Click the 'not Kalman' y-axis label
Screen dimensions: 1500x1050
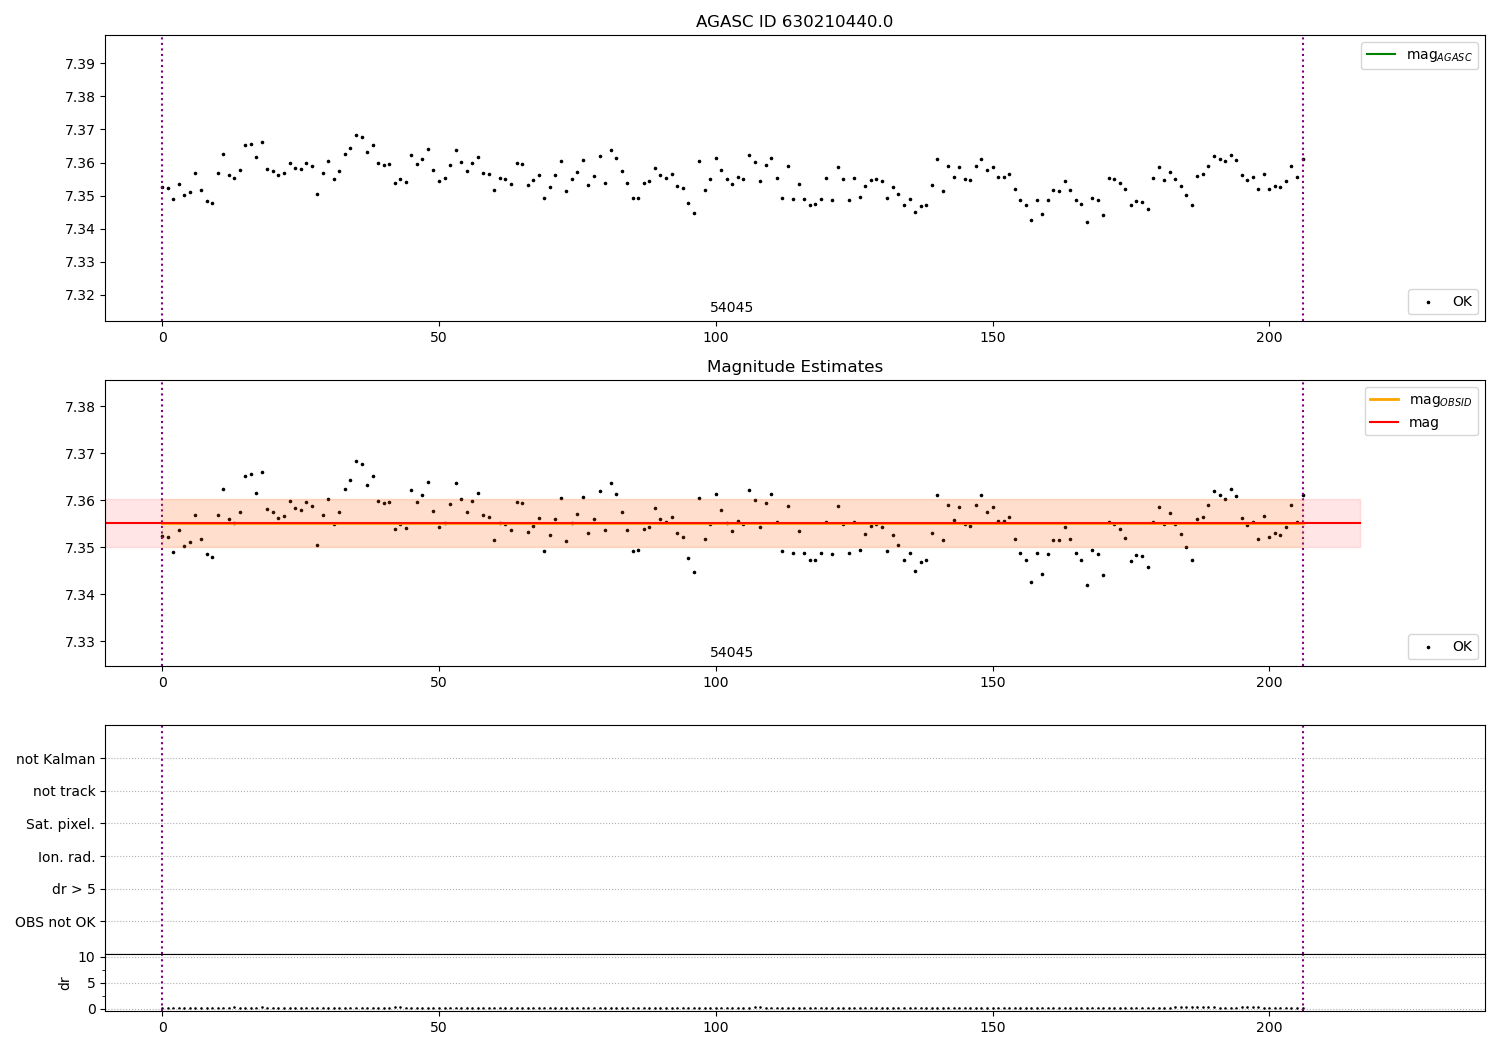[56, 759]
